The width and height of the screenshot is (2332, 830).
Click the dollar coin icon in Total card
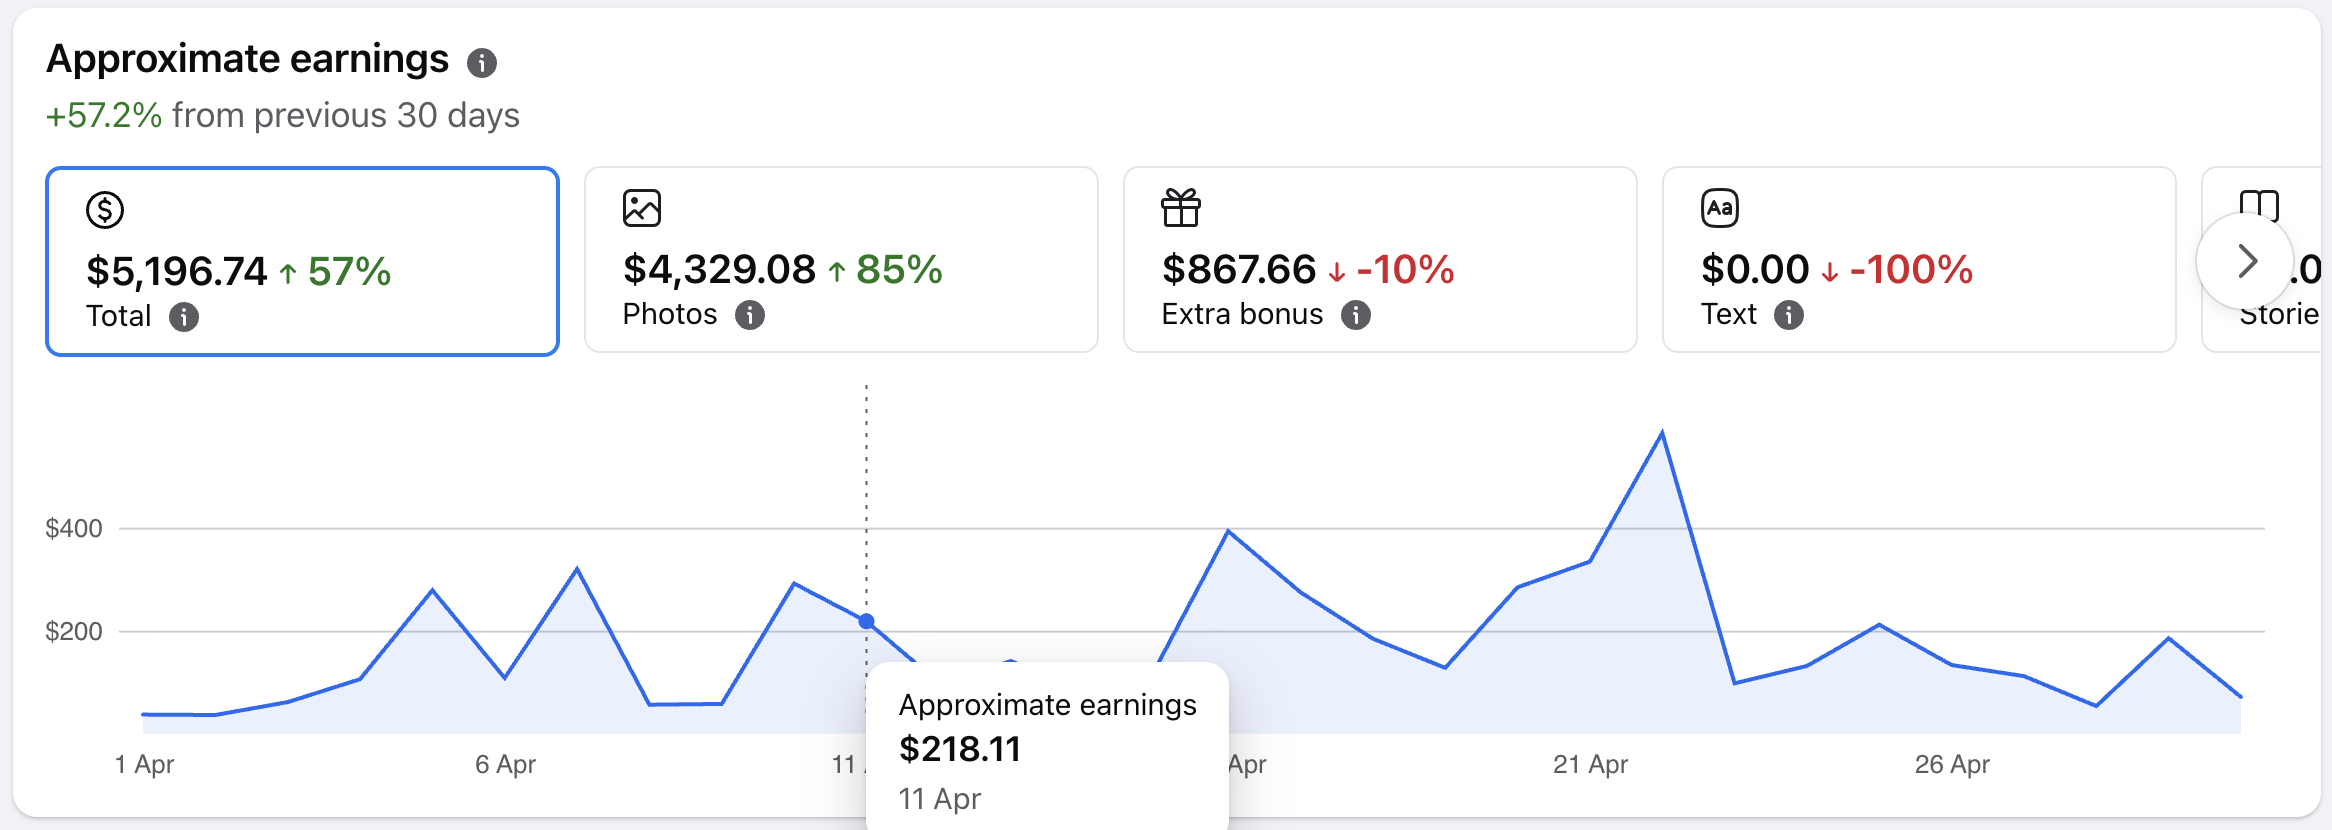click(105, 210)
